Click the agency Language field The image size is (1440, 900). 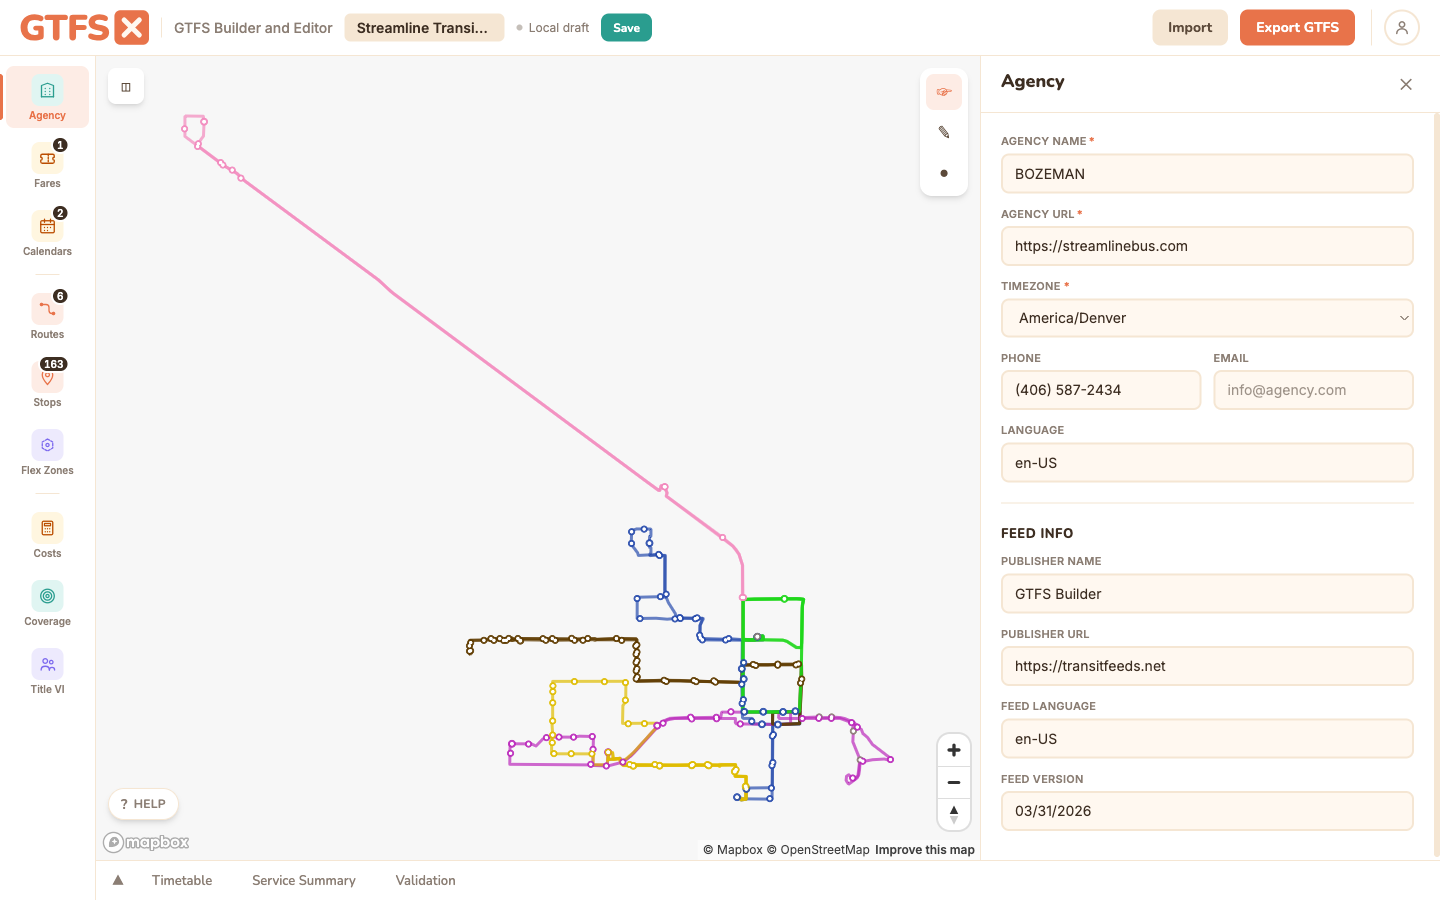coord(1207,463)
